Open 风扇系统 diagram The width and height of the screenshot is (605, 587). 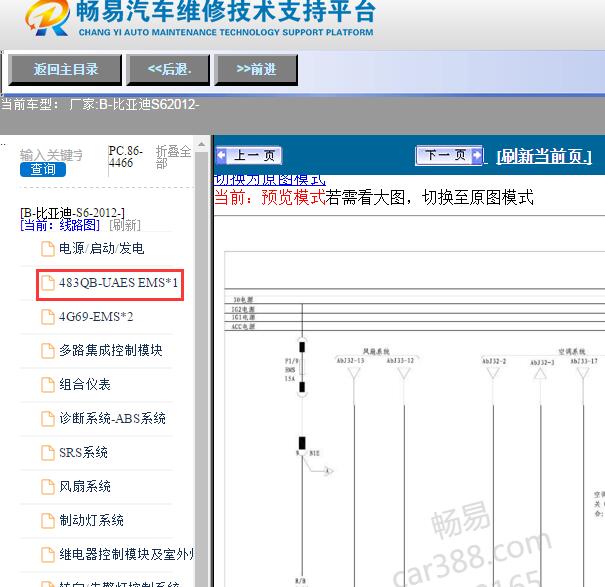click(85, 487)
